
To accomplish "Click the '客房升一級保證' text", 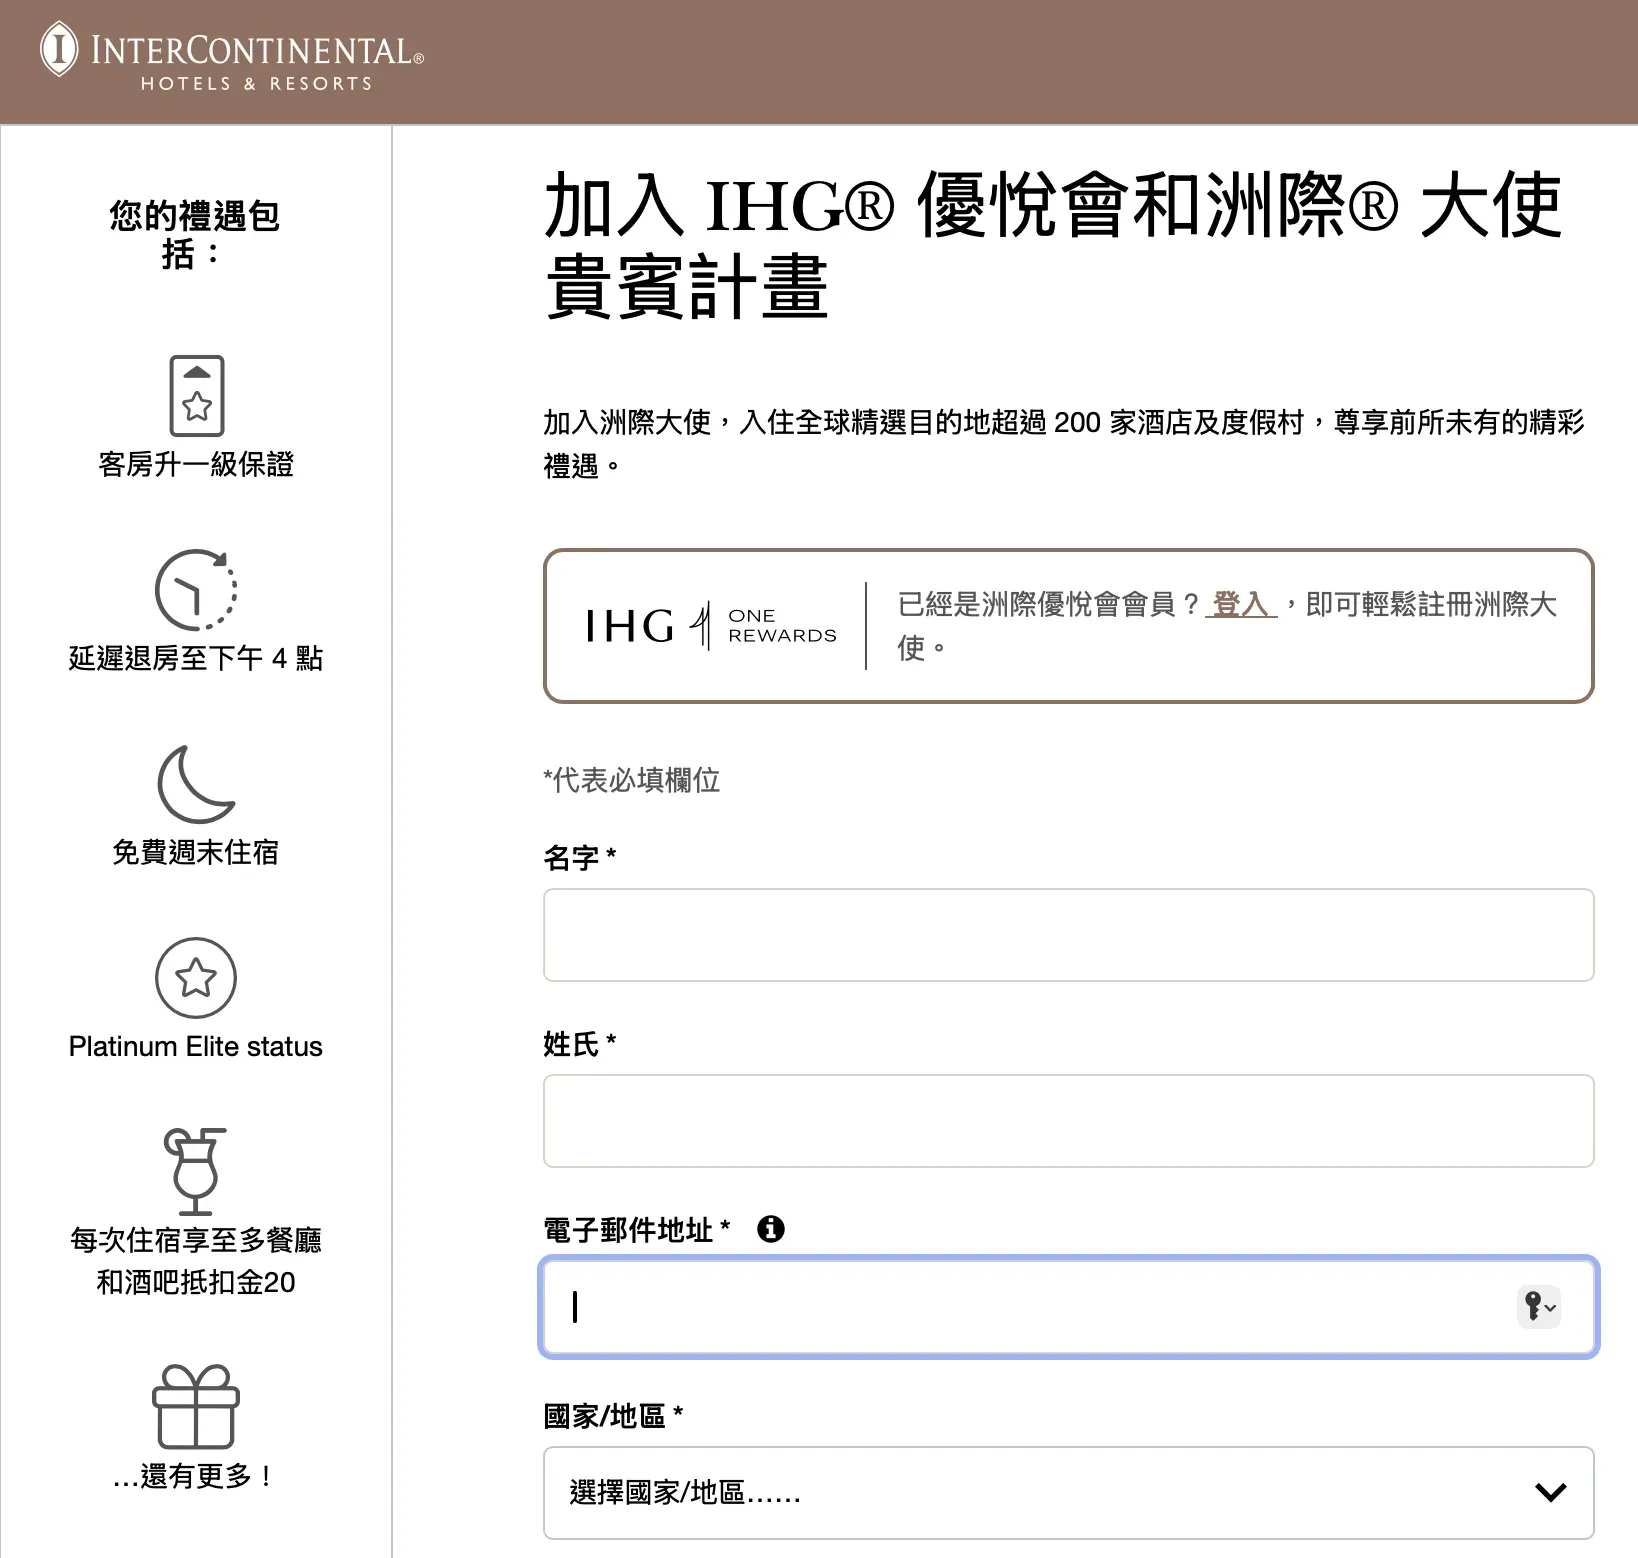I will click(x=196, y=464).
